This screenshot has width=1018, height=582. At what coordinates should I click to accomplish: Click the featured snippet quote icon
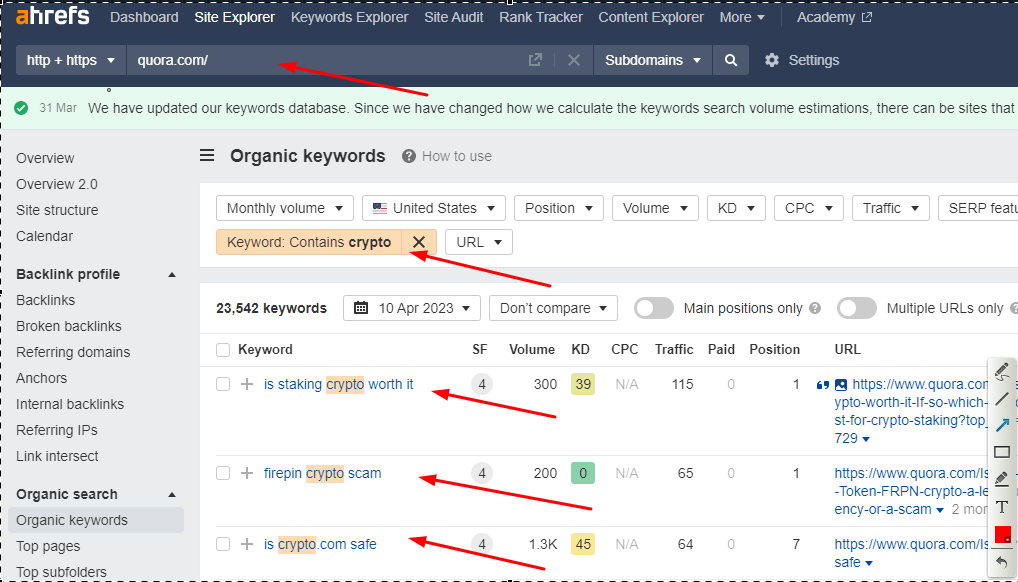tap(823, 385)
